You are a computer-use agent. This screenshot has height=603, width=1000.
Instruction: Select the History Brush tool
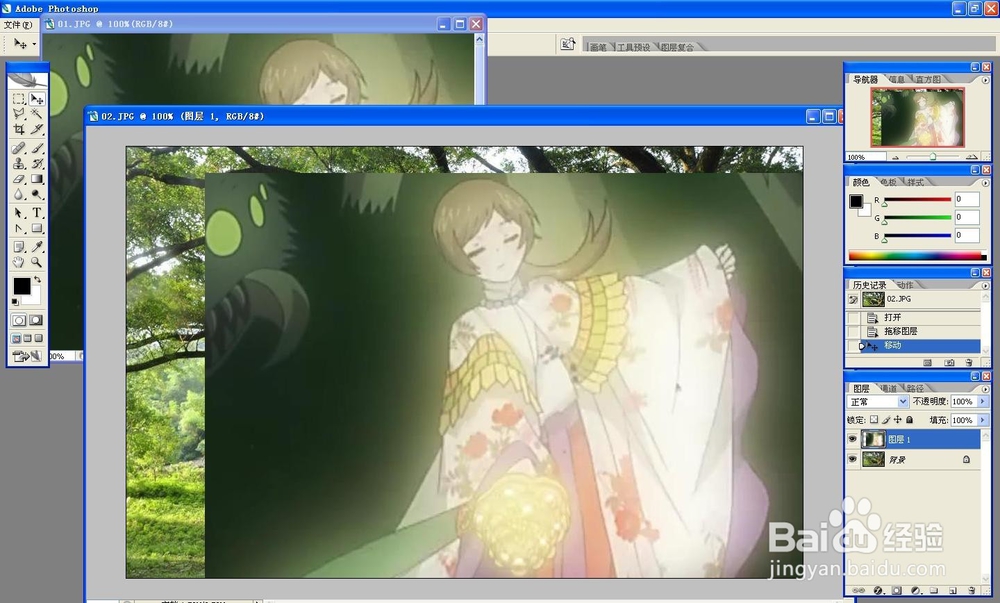point(37,163)
